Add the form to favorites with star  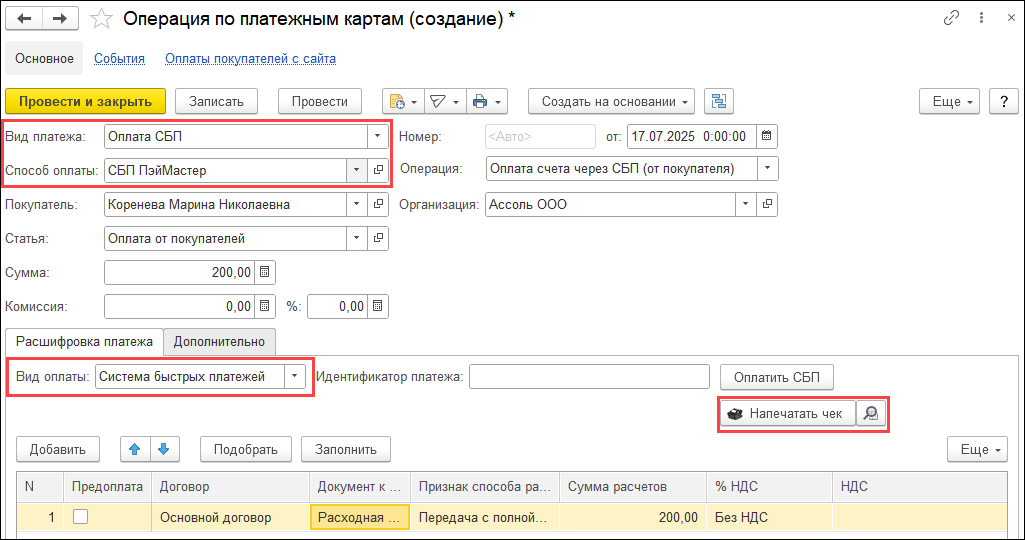[x=101, y=19]
